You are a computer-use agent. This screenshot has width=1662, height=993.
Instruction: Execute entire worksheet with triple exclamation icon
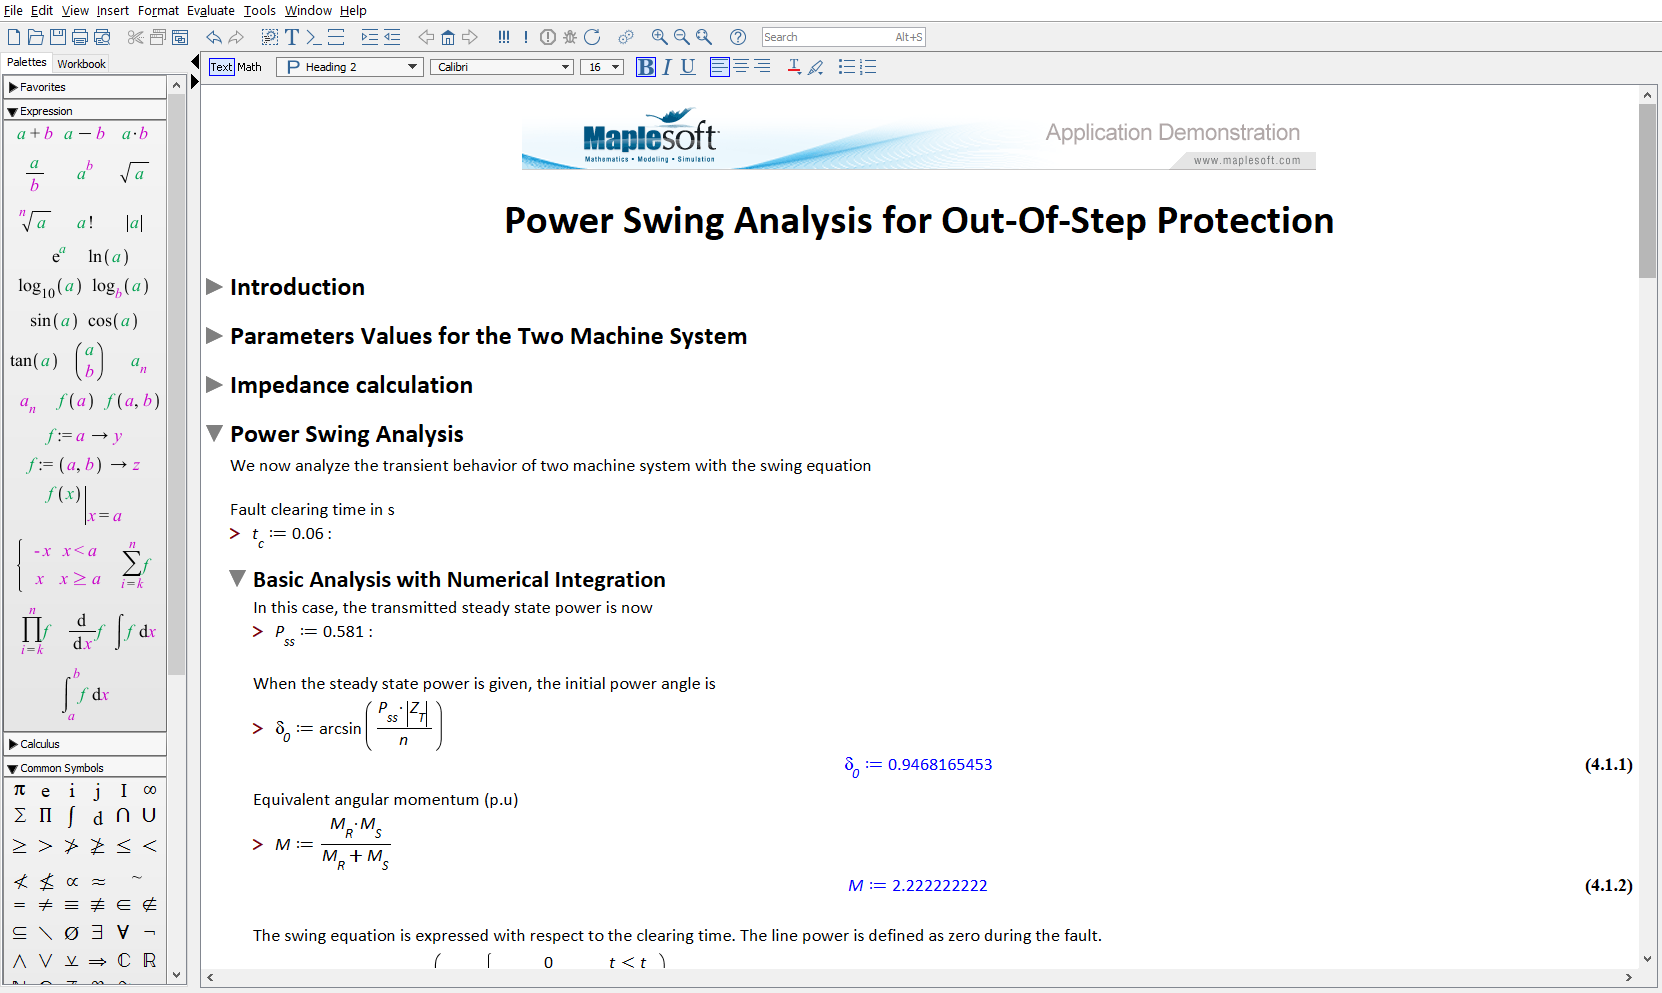[503, 37]
